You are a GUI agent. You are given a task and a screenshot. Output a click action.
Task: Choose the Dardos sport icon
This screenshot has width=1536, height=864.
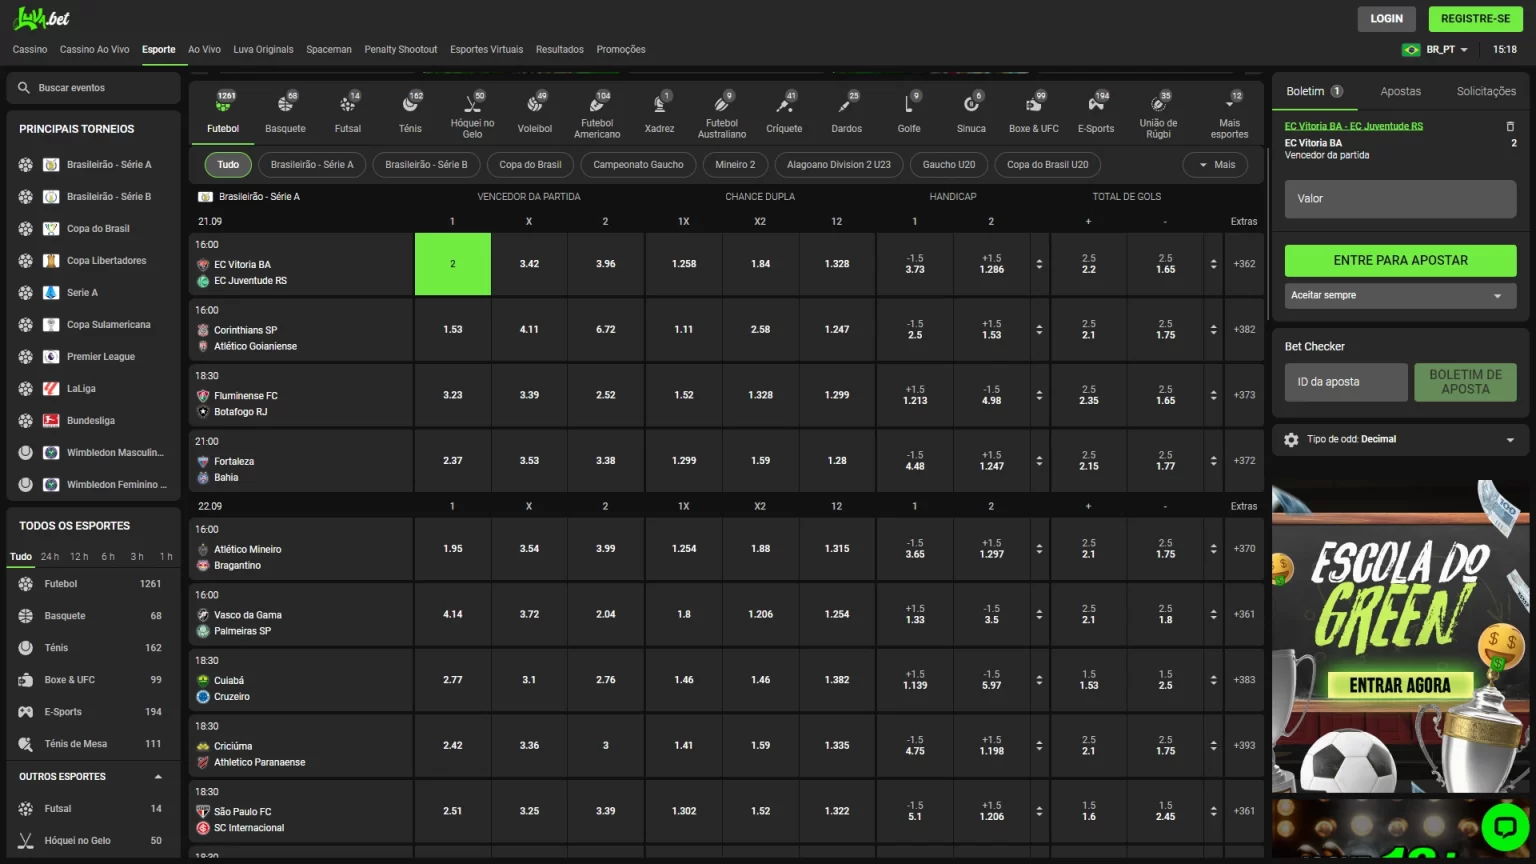846,104
